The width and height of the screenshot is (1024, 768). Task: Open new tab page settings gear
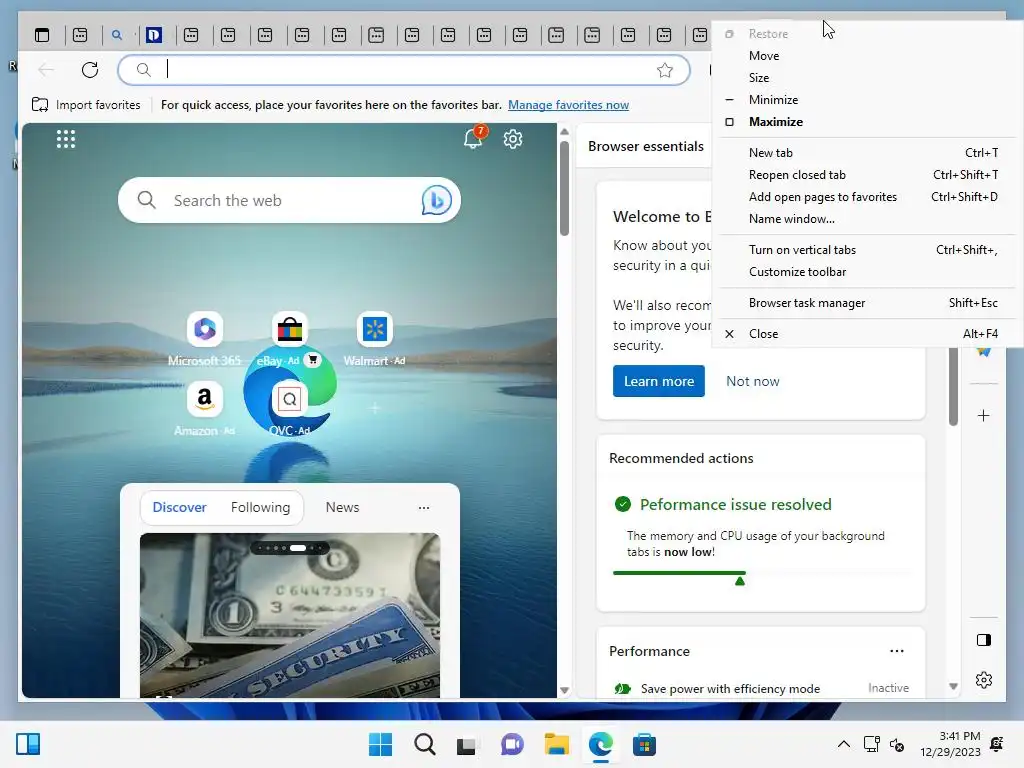513,138
